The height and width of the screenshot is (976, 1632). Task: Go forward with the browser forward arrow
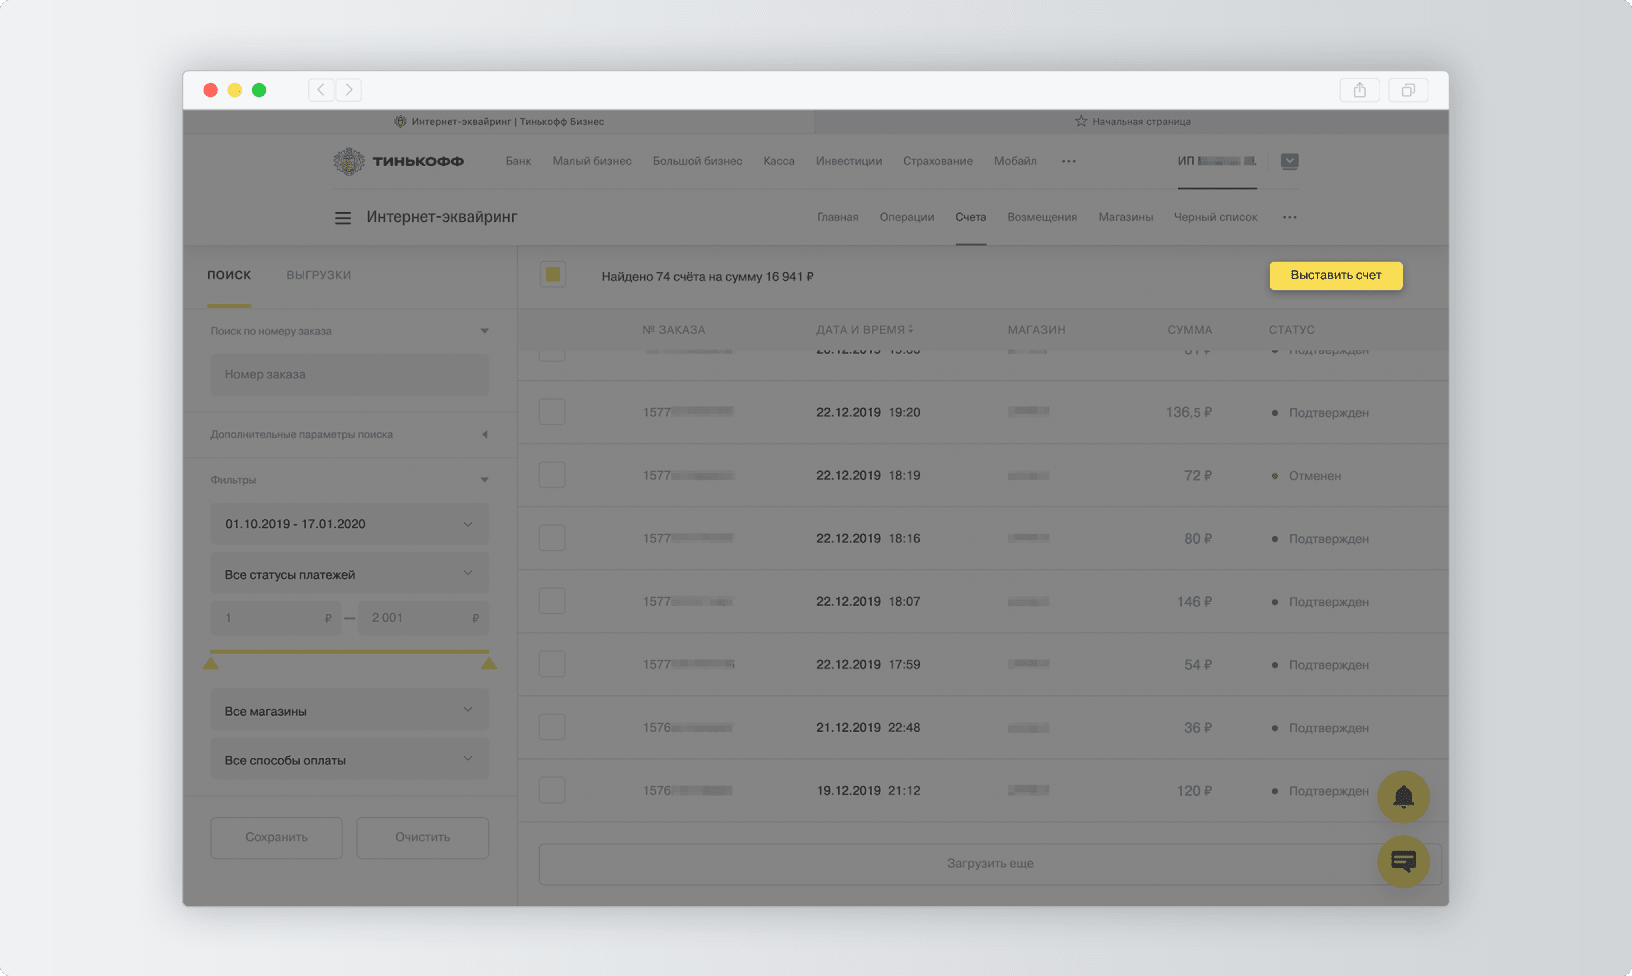[348, 90]
